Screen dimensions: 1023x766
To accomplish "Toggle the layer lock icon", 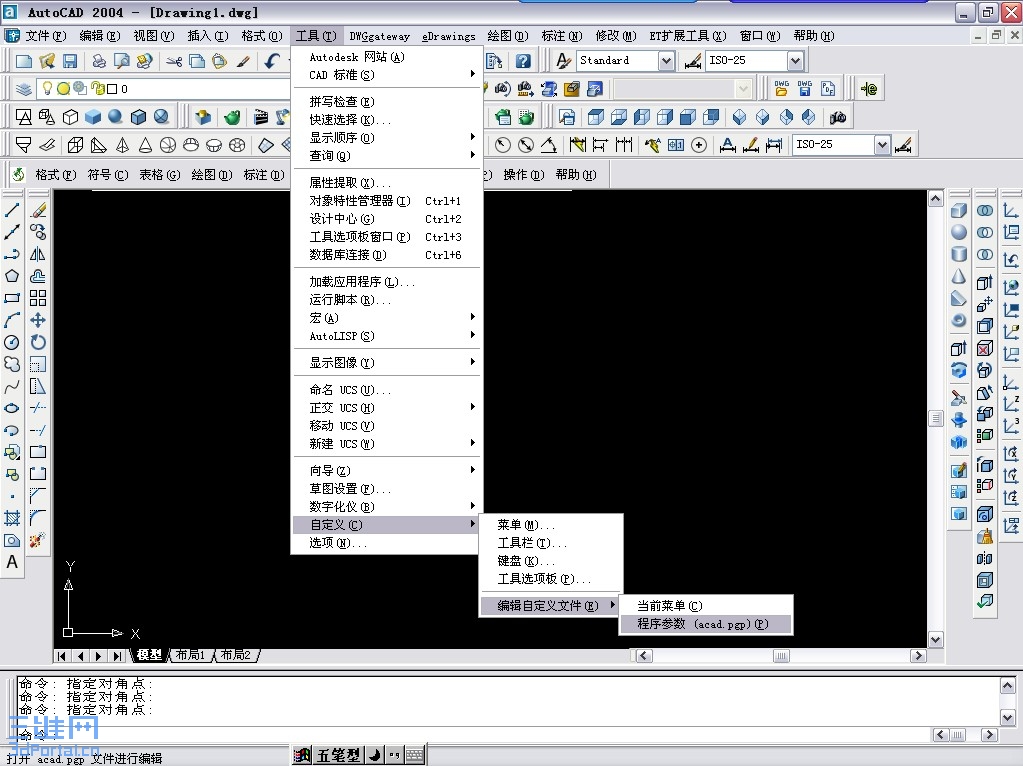I will (97, 88).
